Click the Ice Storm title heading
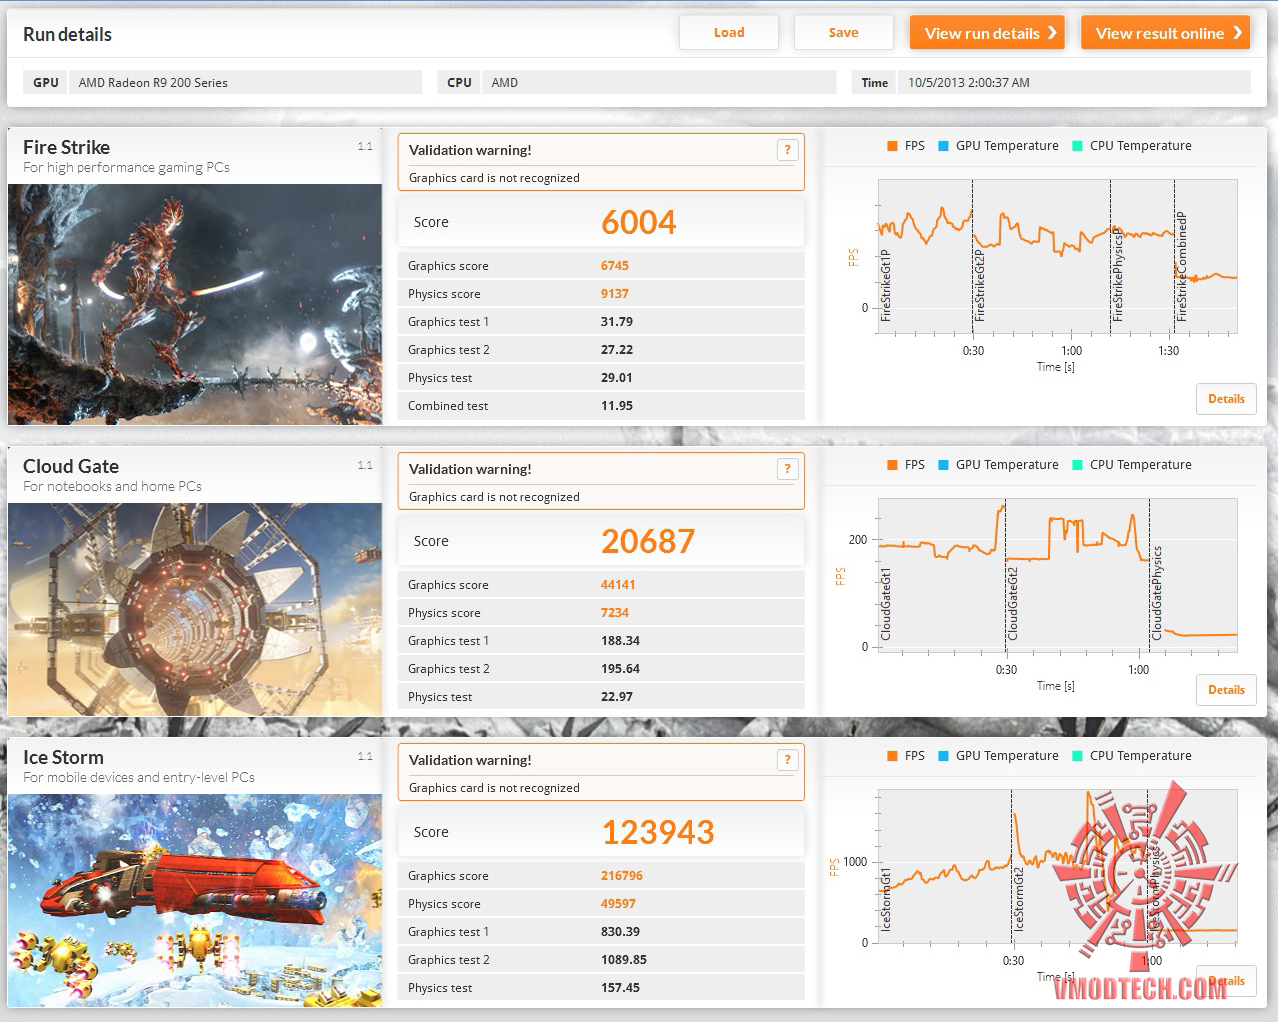This screenshot has height=1022, width=1278. (63, 757)
